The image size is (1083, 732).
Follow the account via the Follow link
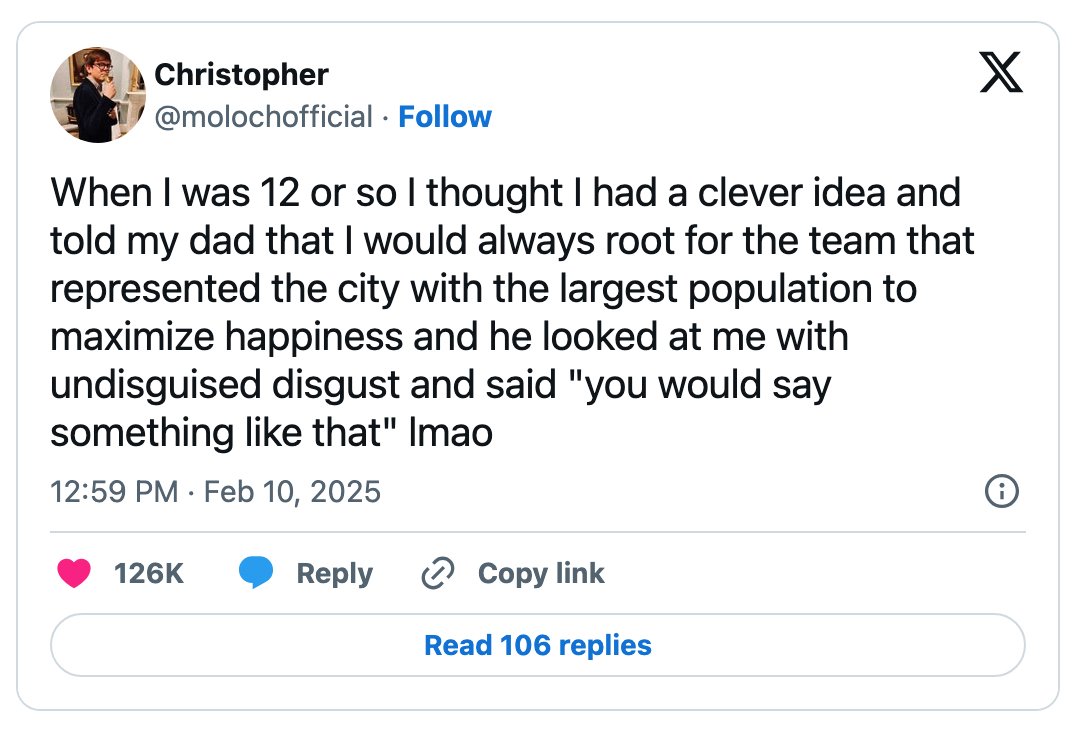[445, 117]
